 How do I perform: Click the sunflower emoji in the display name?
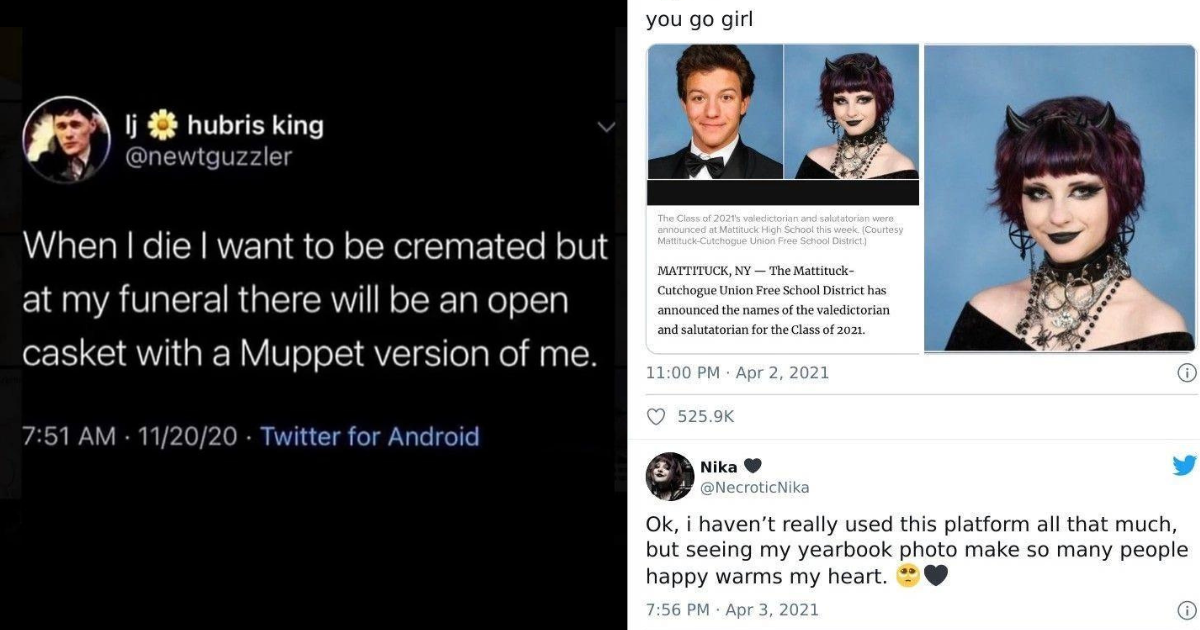pyautogui.click(x=163, y=125)
